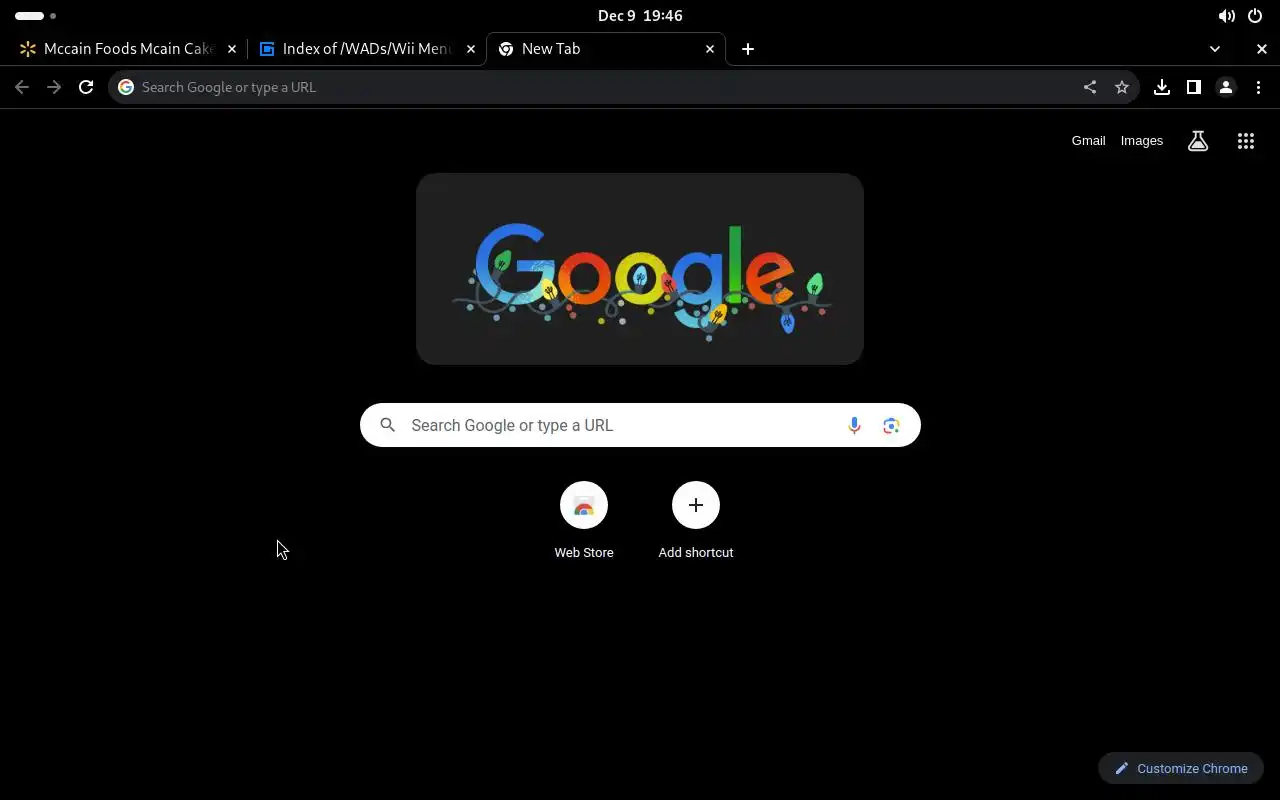Click the center Google search box

640,425
